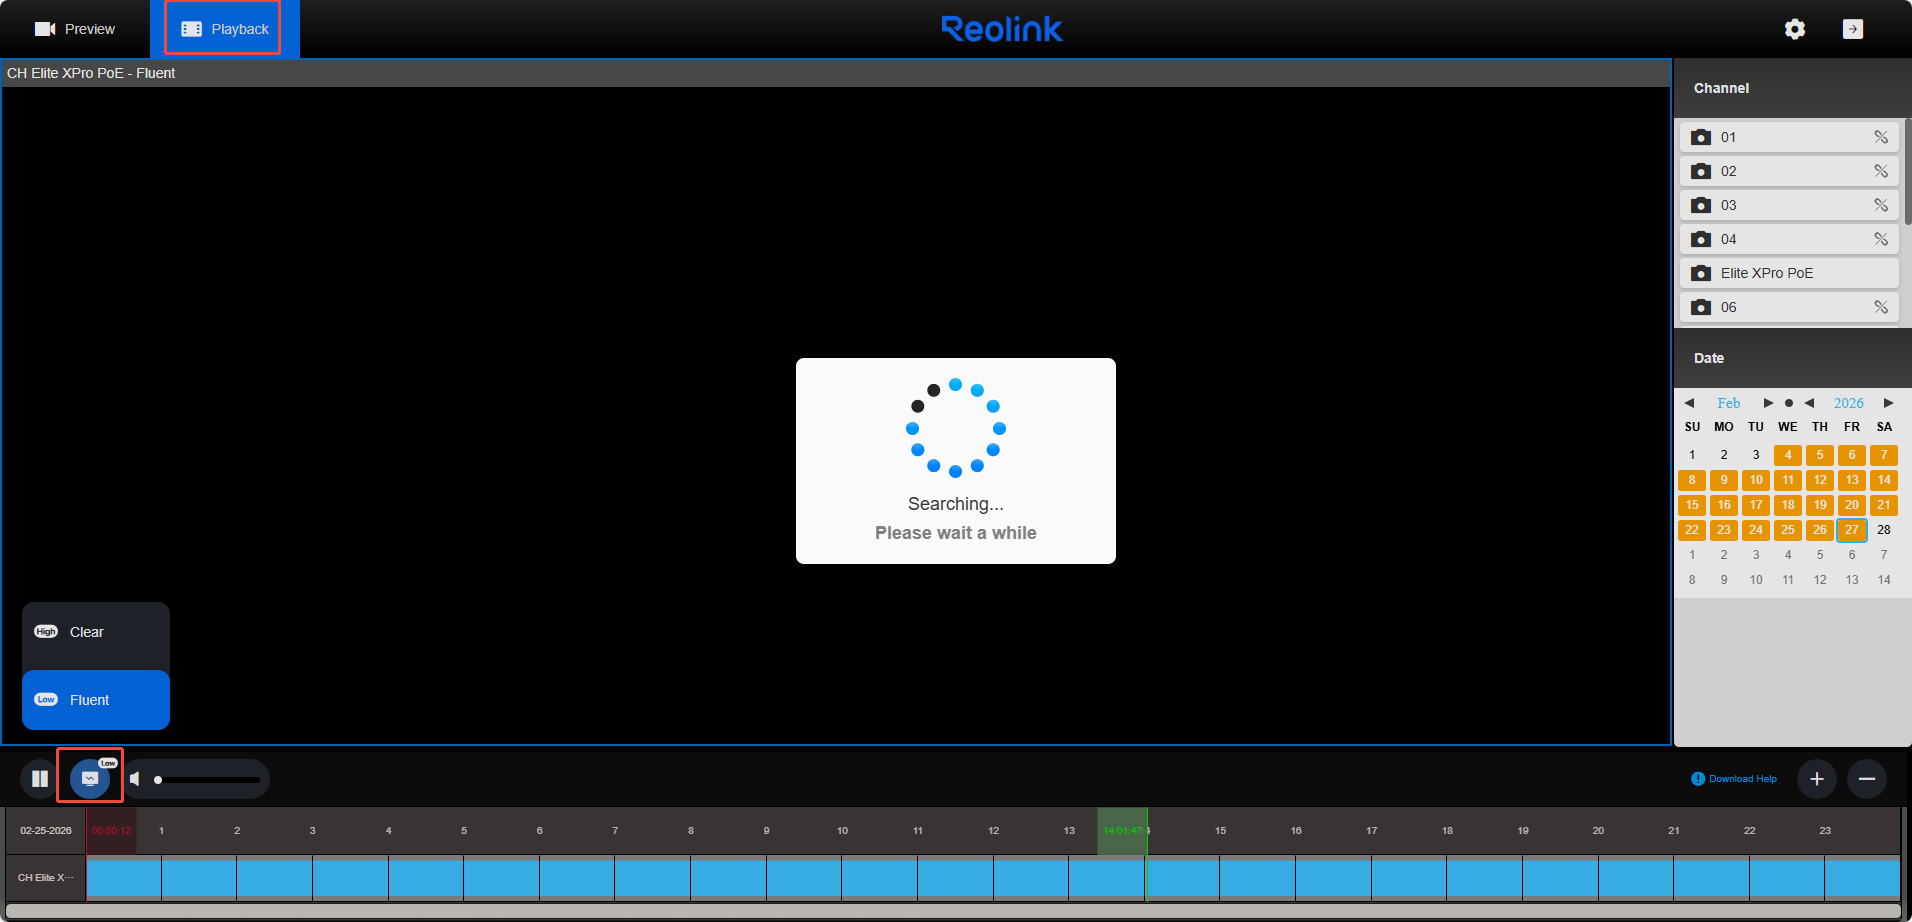Select February 20 on the calendar

pyautogui.click(x=1852, y=505)
